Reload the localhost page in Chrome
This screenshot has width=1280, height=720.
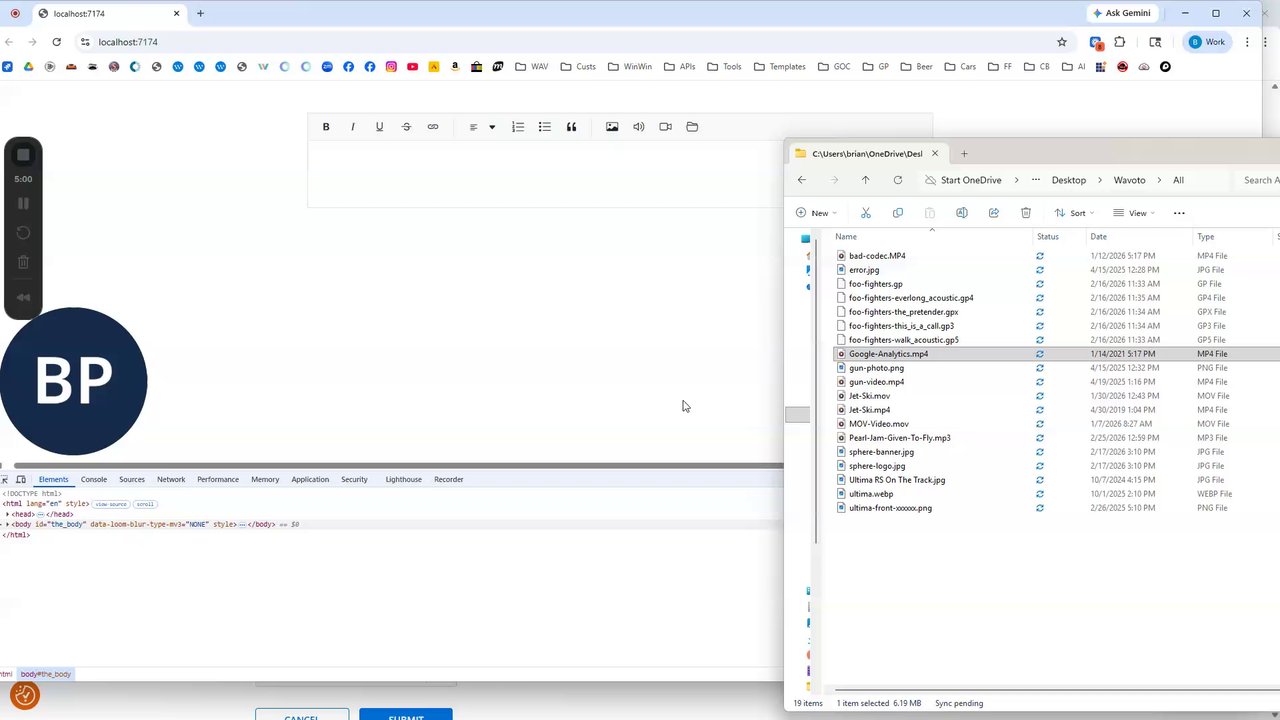pyautogui.click(x=56, y=42)
